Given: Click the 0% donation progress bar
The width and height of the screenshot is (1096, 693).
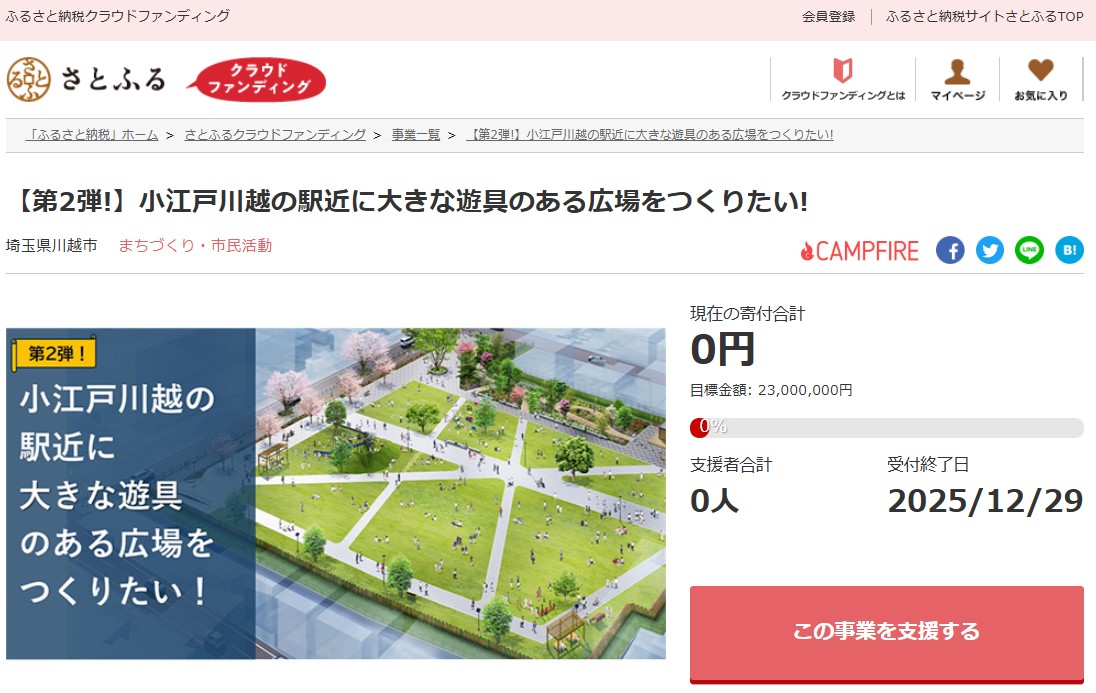Looking at the screenshot, I should point(886,427).
